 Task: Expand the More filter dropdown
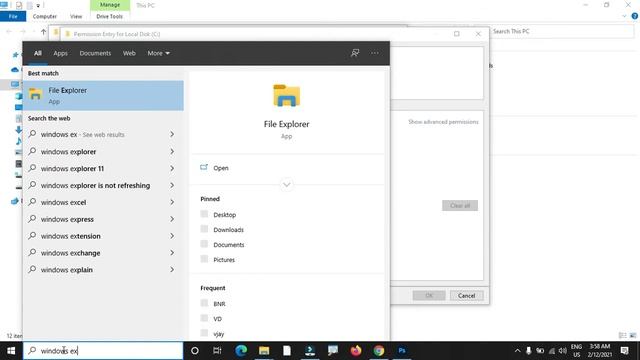(158, 53)
